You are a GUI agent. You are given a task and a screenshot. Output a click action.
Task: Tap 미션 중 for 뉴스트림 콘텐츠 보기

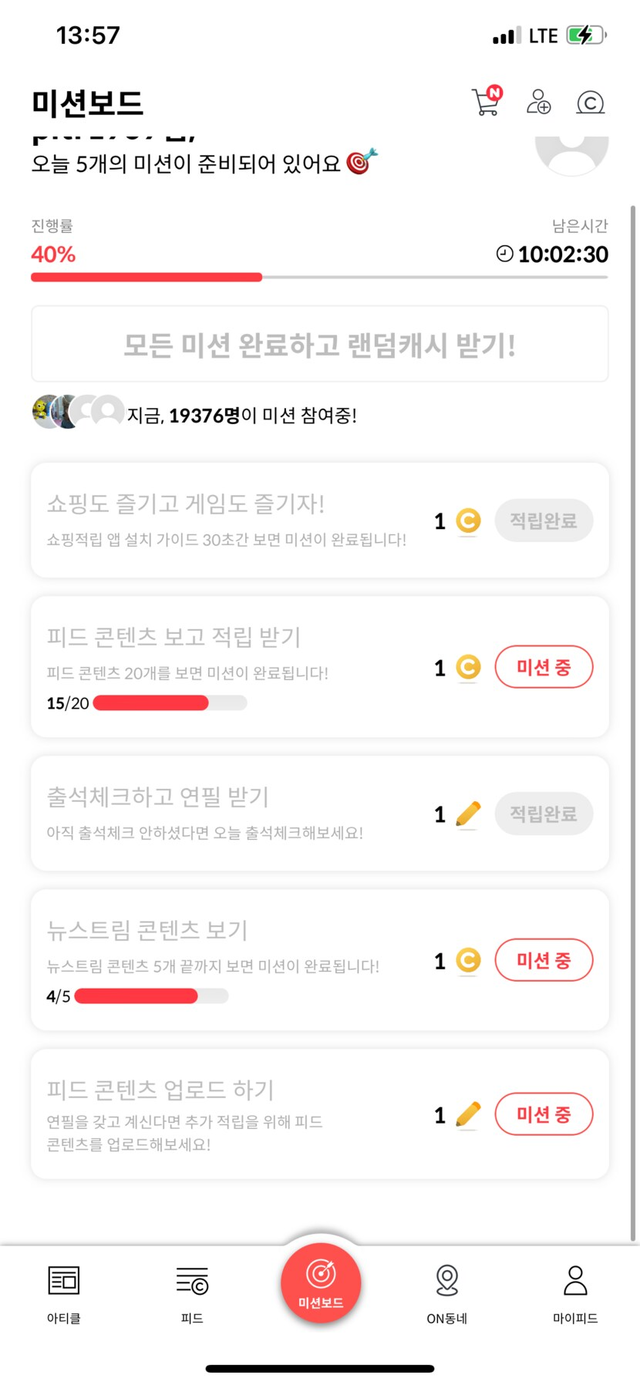(x=544, y=961)
